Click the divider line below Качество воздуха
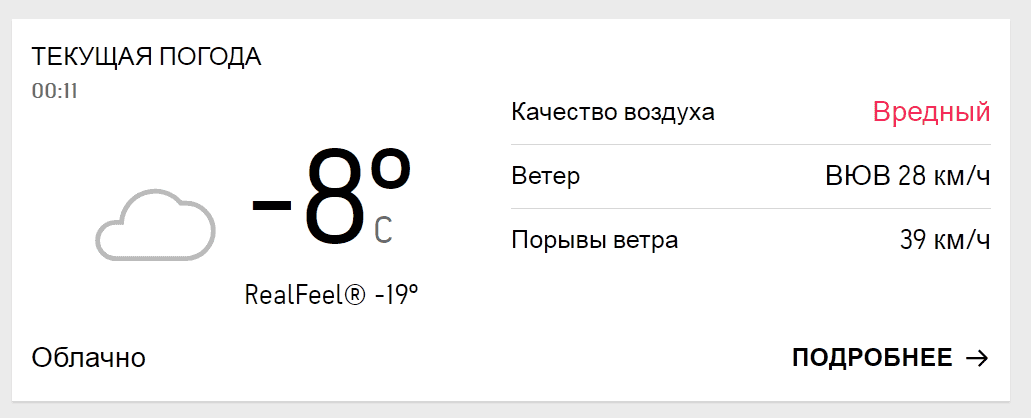This screenshot has width=1031, height=418. pos(750,144)
